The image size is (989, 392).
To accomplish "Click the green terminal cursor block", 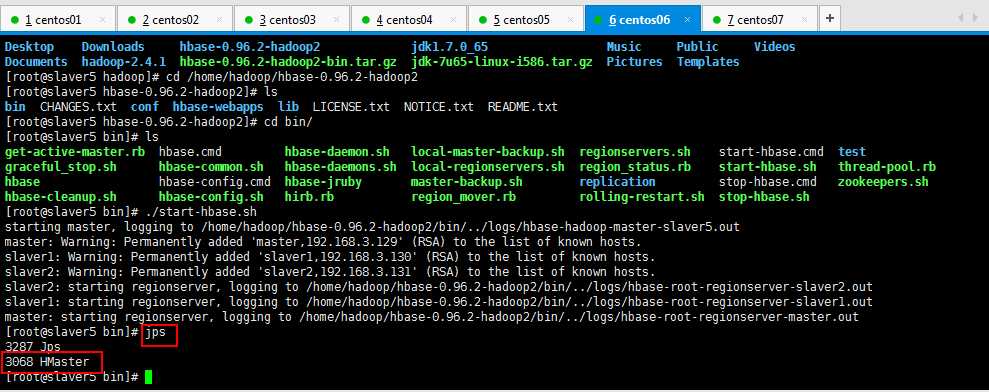I will coord(148,377).
